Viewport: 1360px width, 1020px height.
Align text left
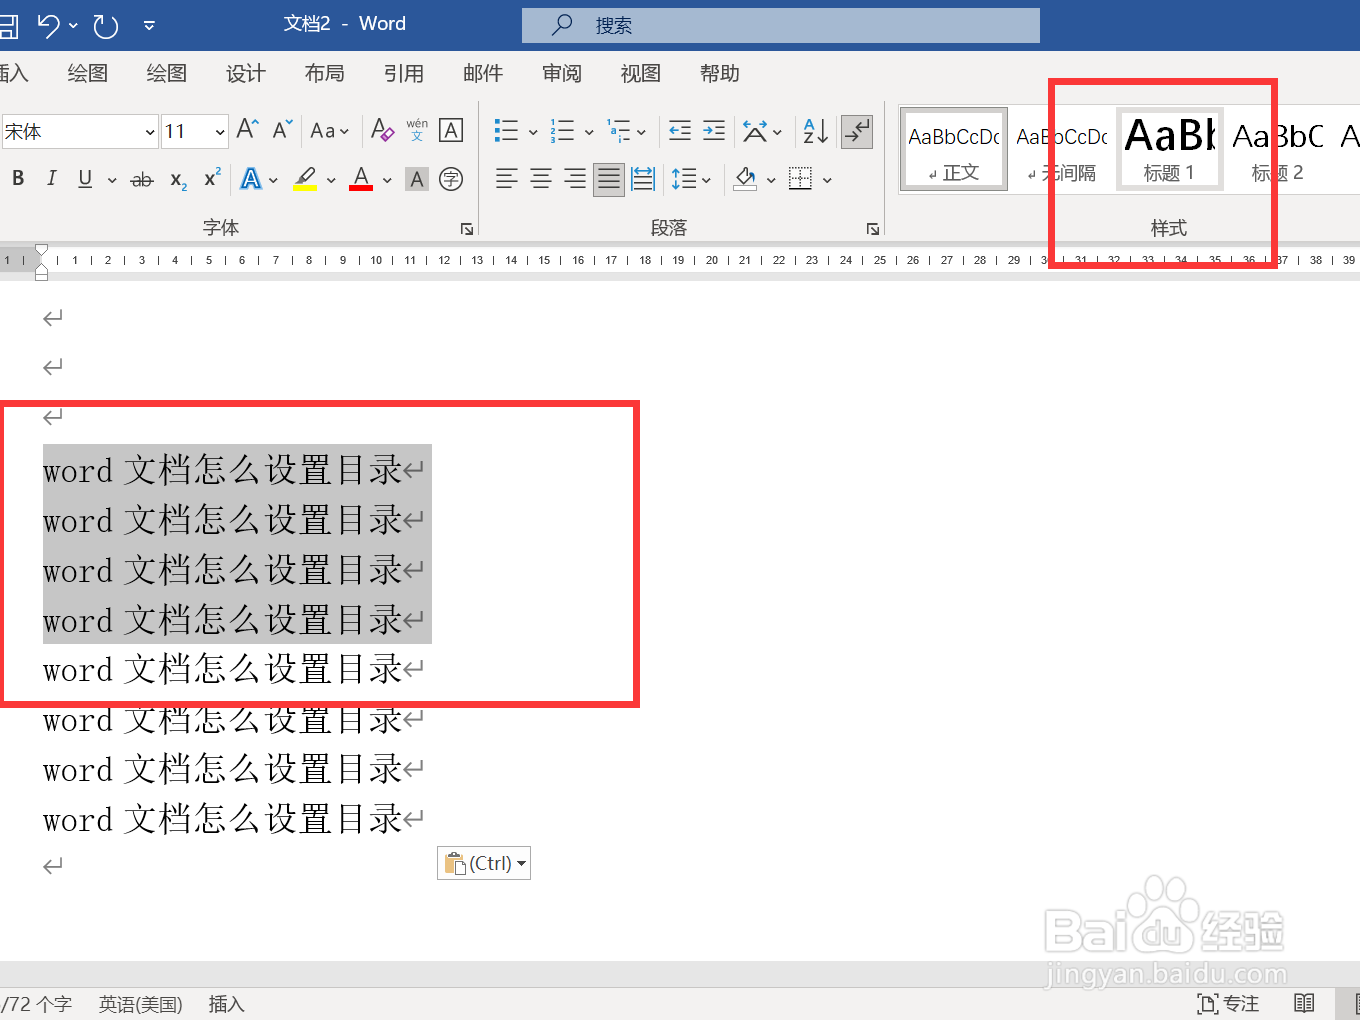click(x=507, y=179)
